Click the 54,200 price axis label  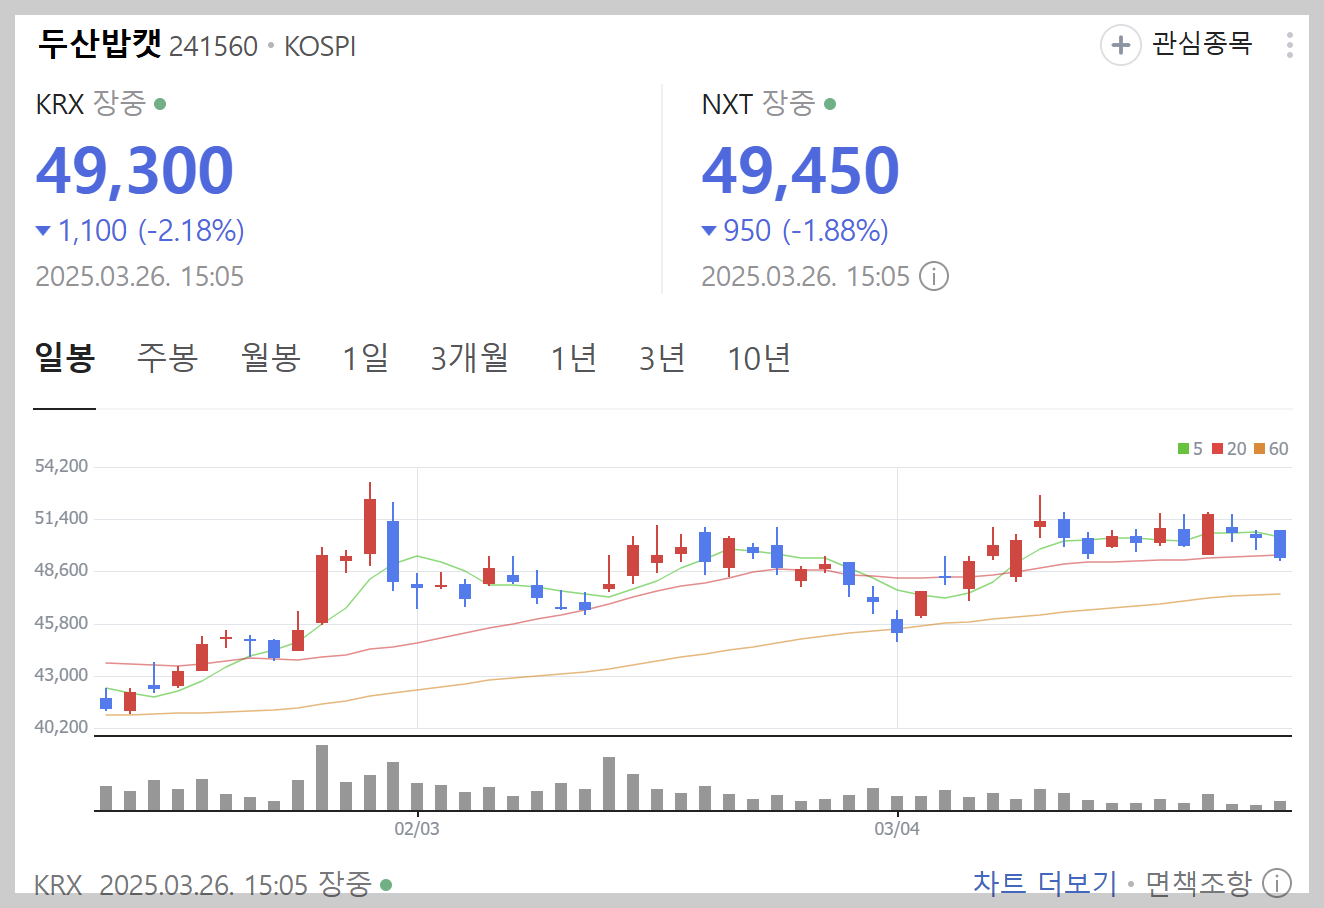click(x=61, y=466)
